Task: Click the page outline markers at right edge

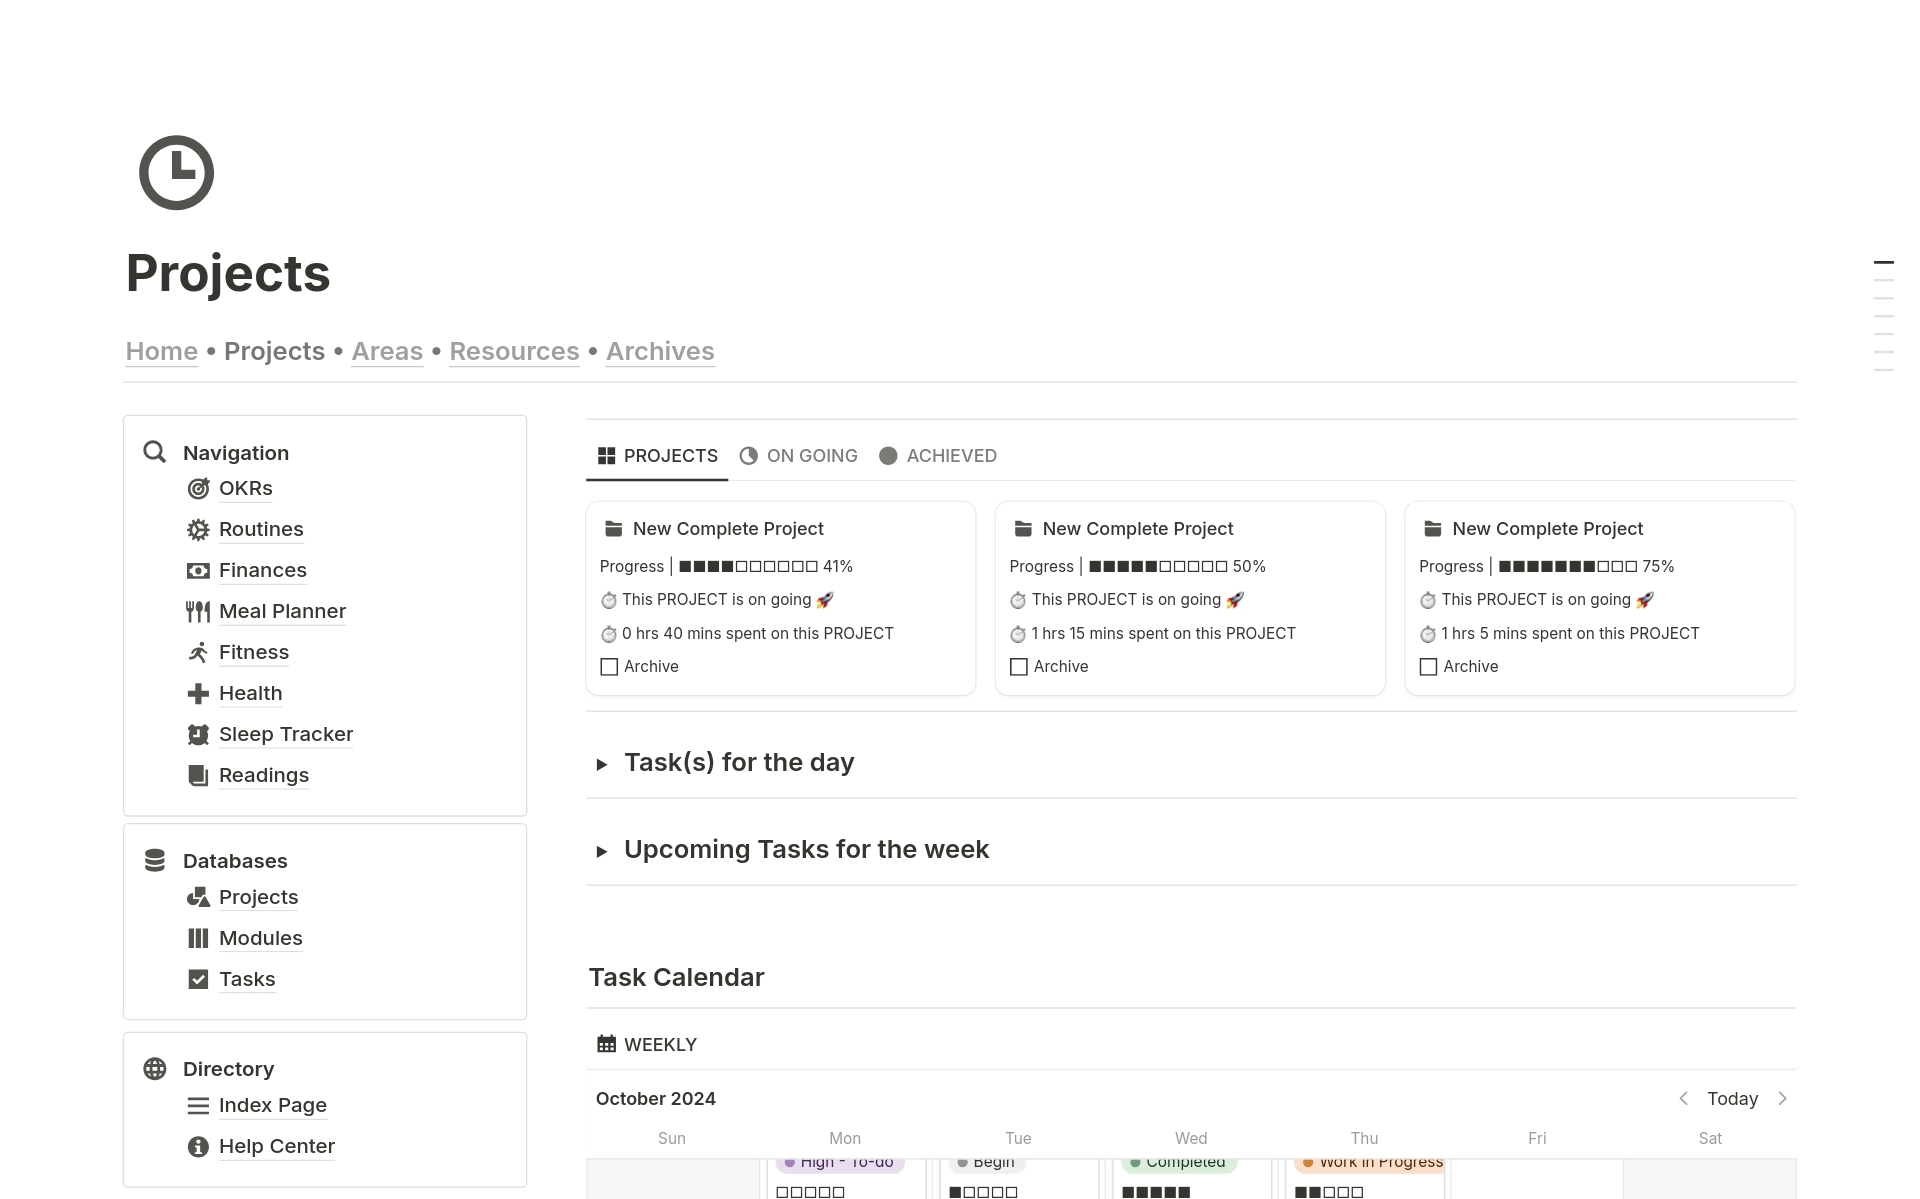Action: [1884, 316]
